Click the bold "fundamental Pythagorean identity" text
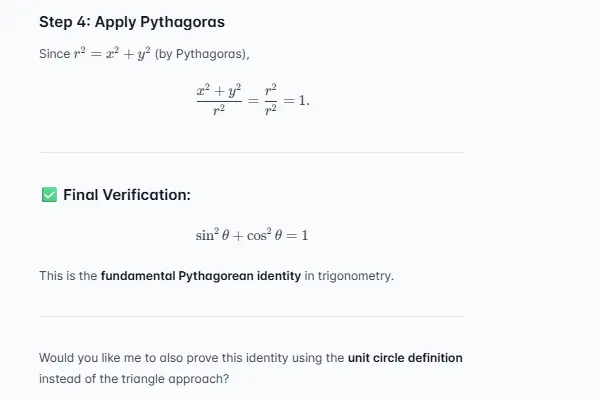This screenshot has height=400, width=600. coord(200,275)
